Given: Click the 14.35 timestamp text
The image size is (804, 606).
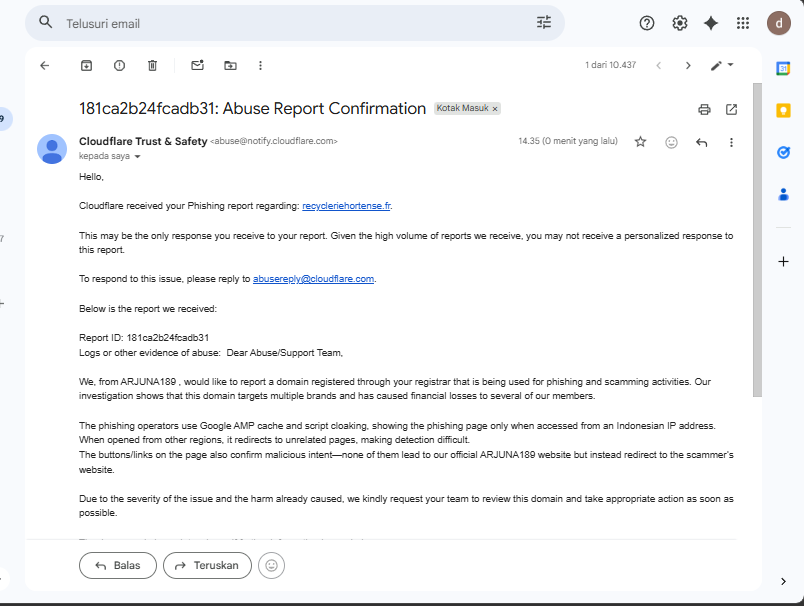Looking at the screenshot, I should [x=568, y=141].
